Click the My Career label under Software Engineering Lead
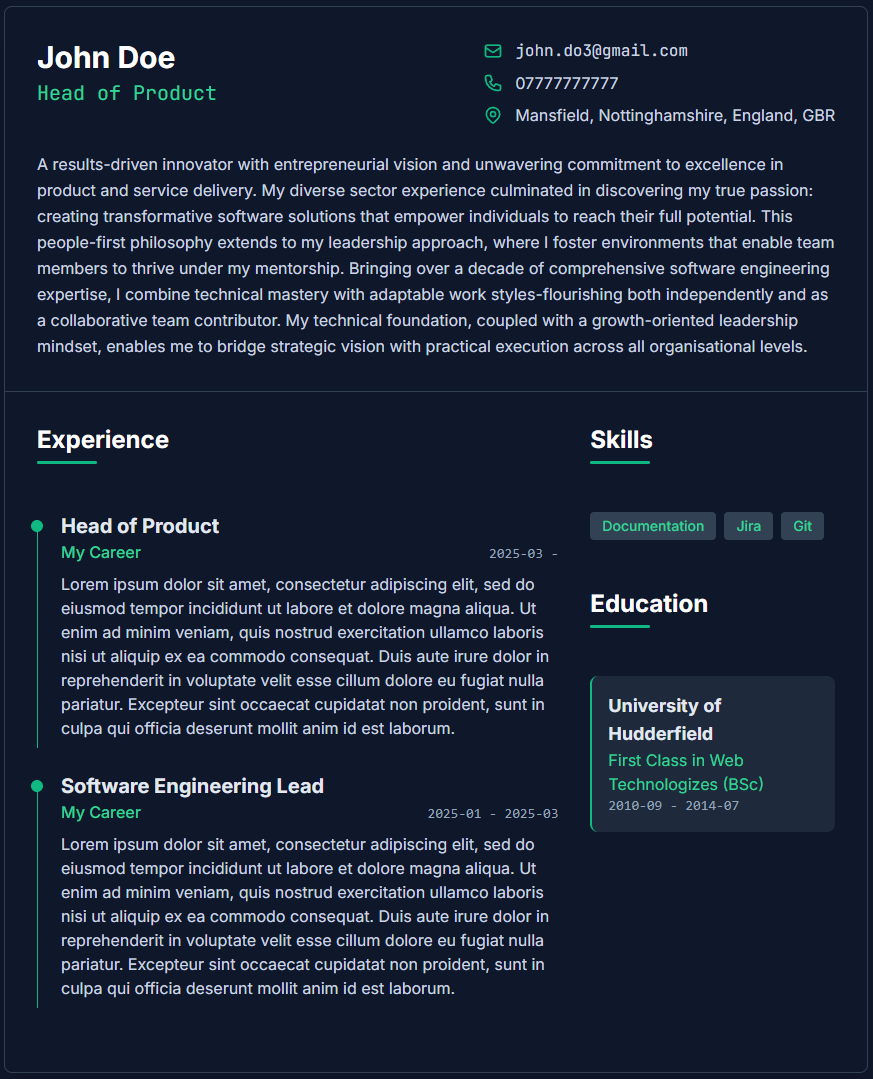This screenshot has width=873, height=1079. (x=101, y=813)
